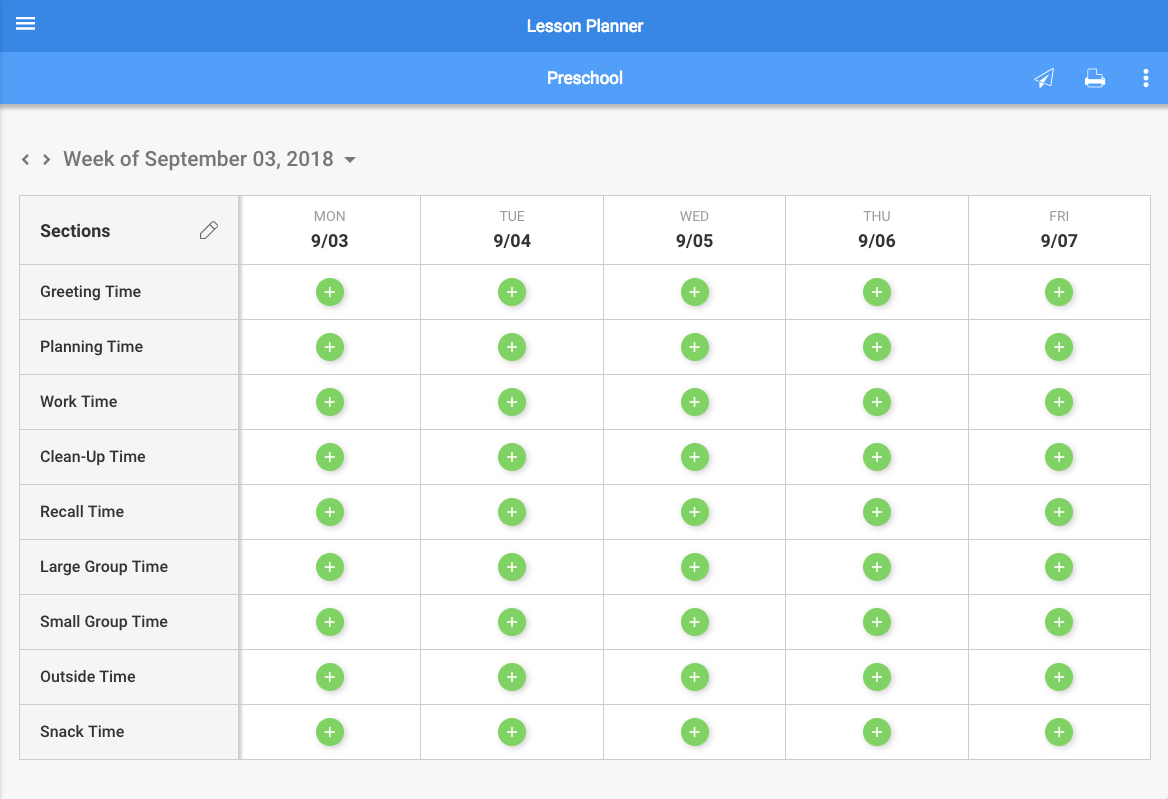Viewport: 1168px width, 799px height.
Task: Click the Recall Time section label
Action: (x=82, y=512)
